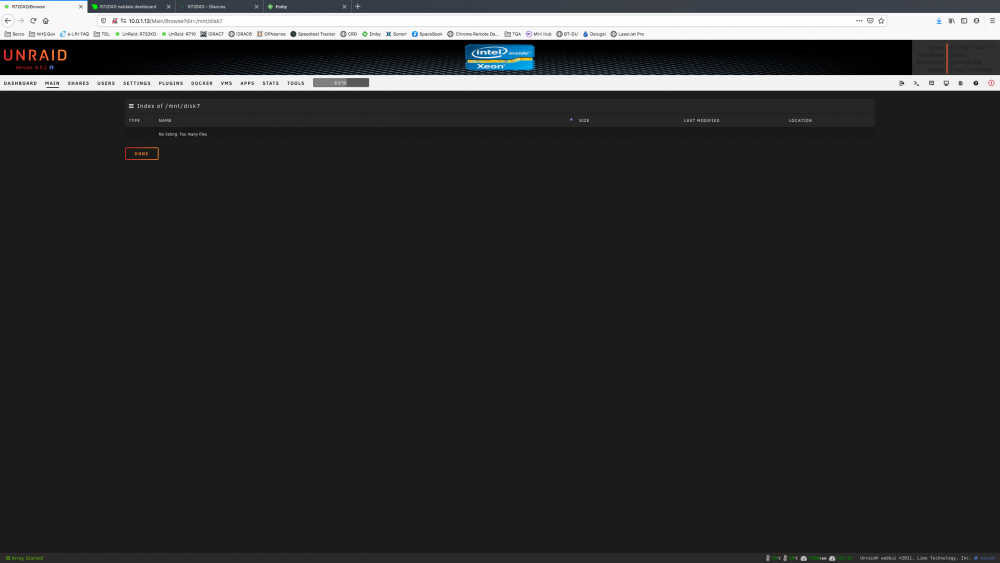This screenshot has height=563, width=1000.
Task: Open page actions three-dot menu
Action: point(859,20)
